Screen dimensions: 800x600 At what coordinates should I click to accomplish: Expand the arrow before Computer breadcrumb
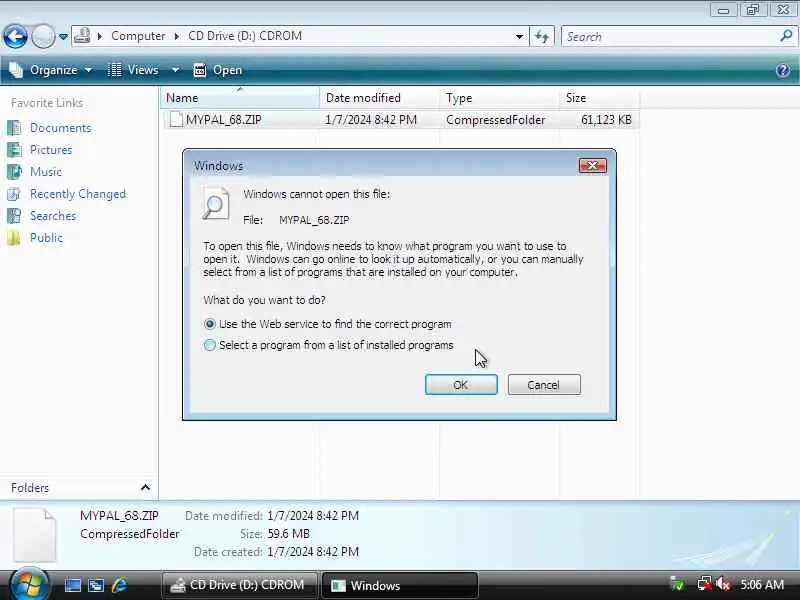[100, 36]
